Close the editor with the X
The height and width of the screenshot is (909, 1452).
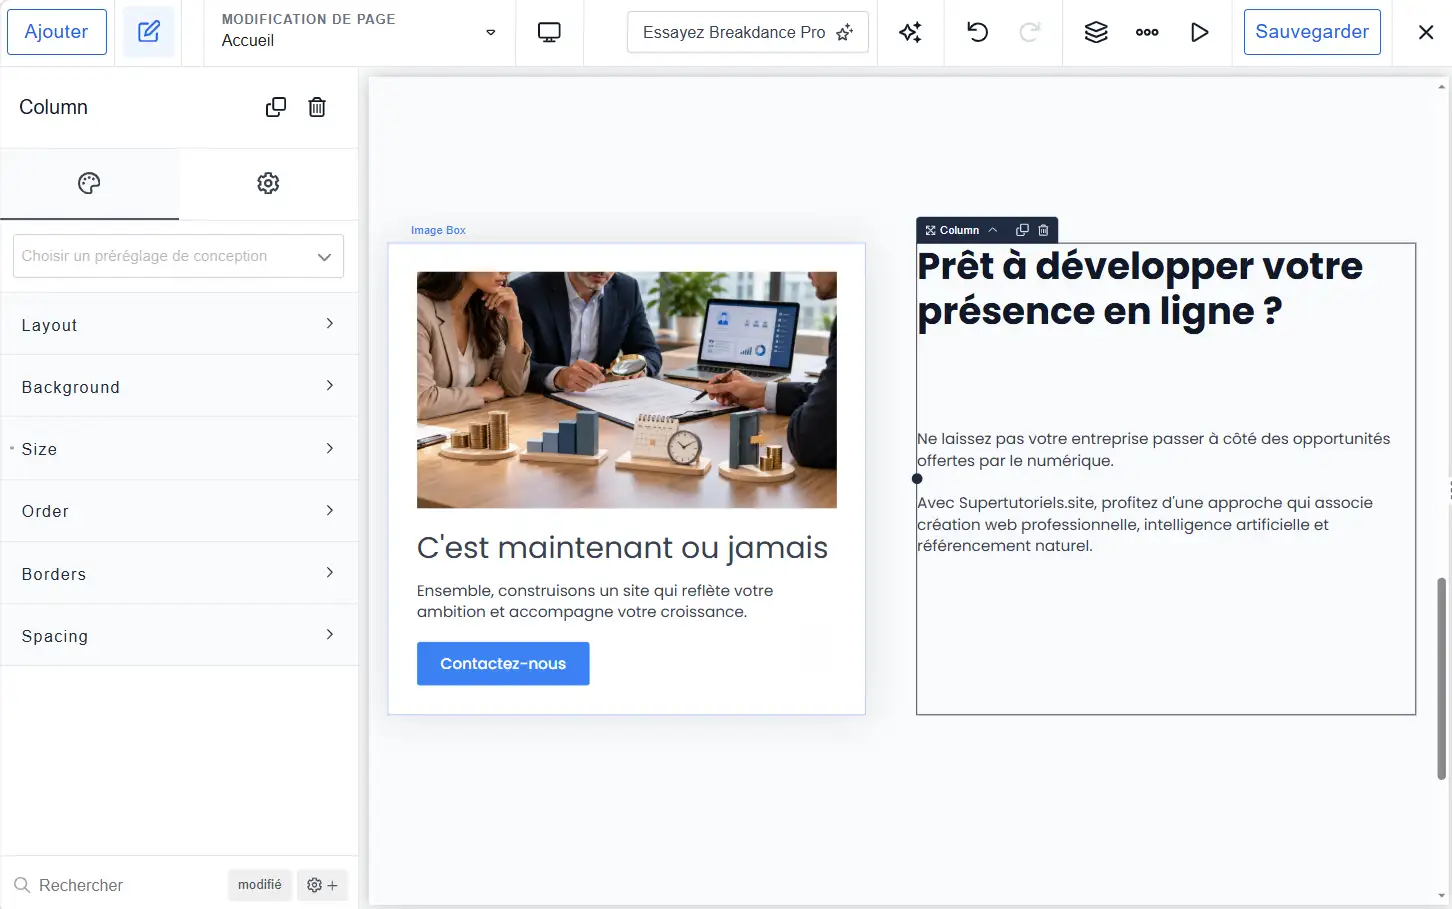[1426, 32]
